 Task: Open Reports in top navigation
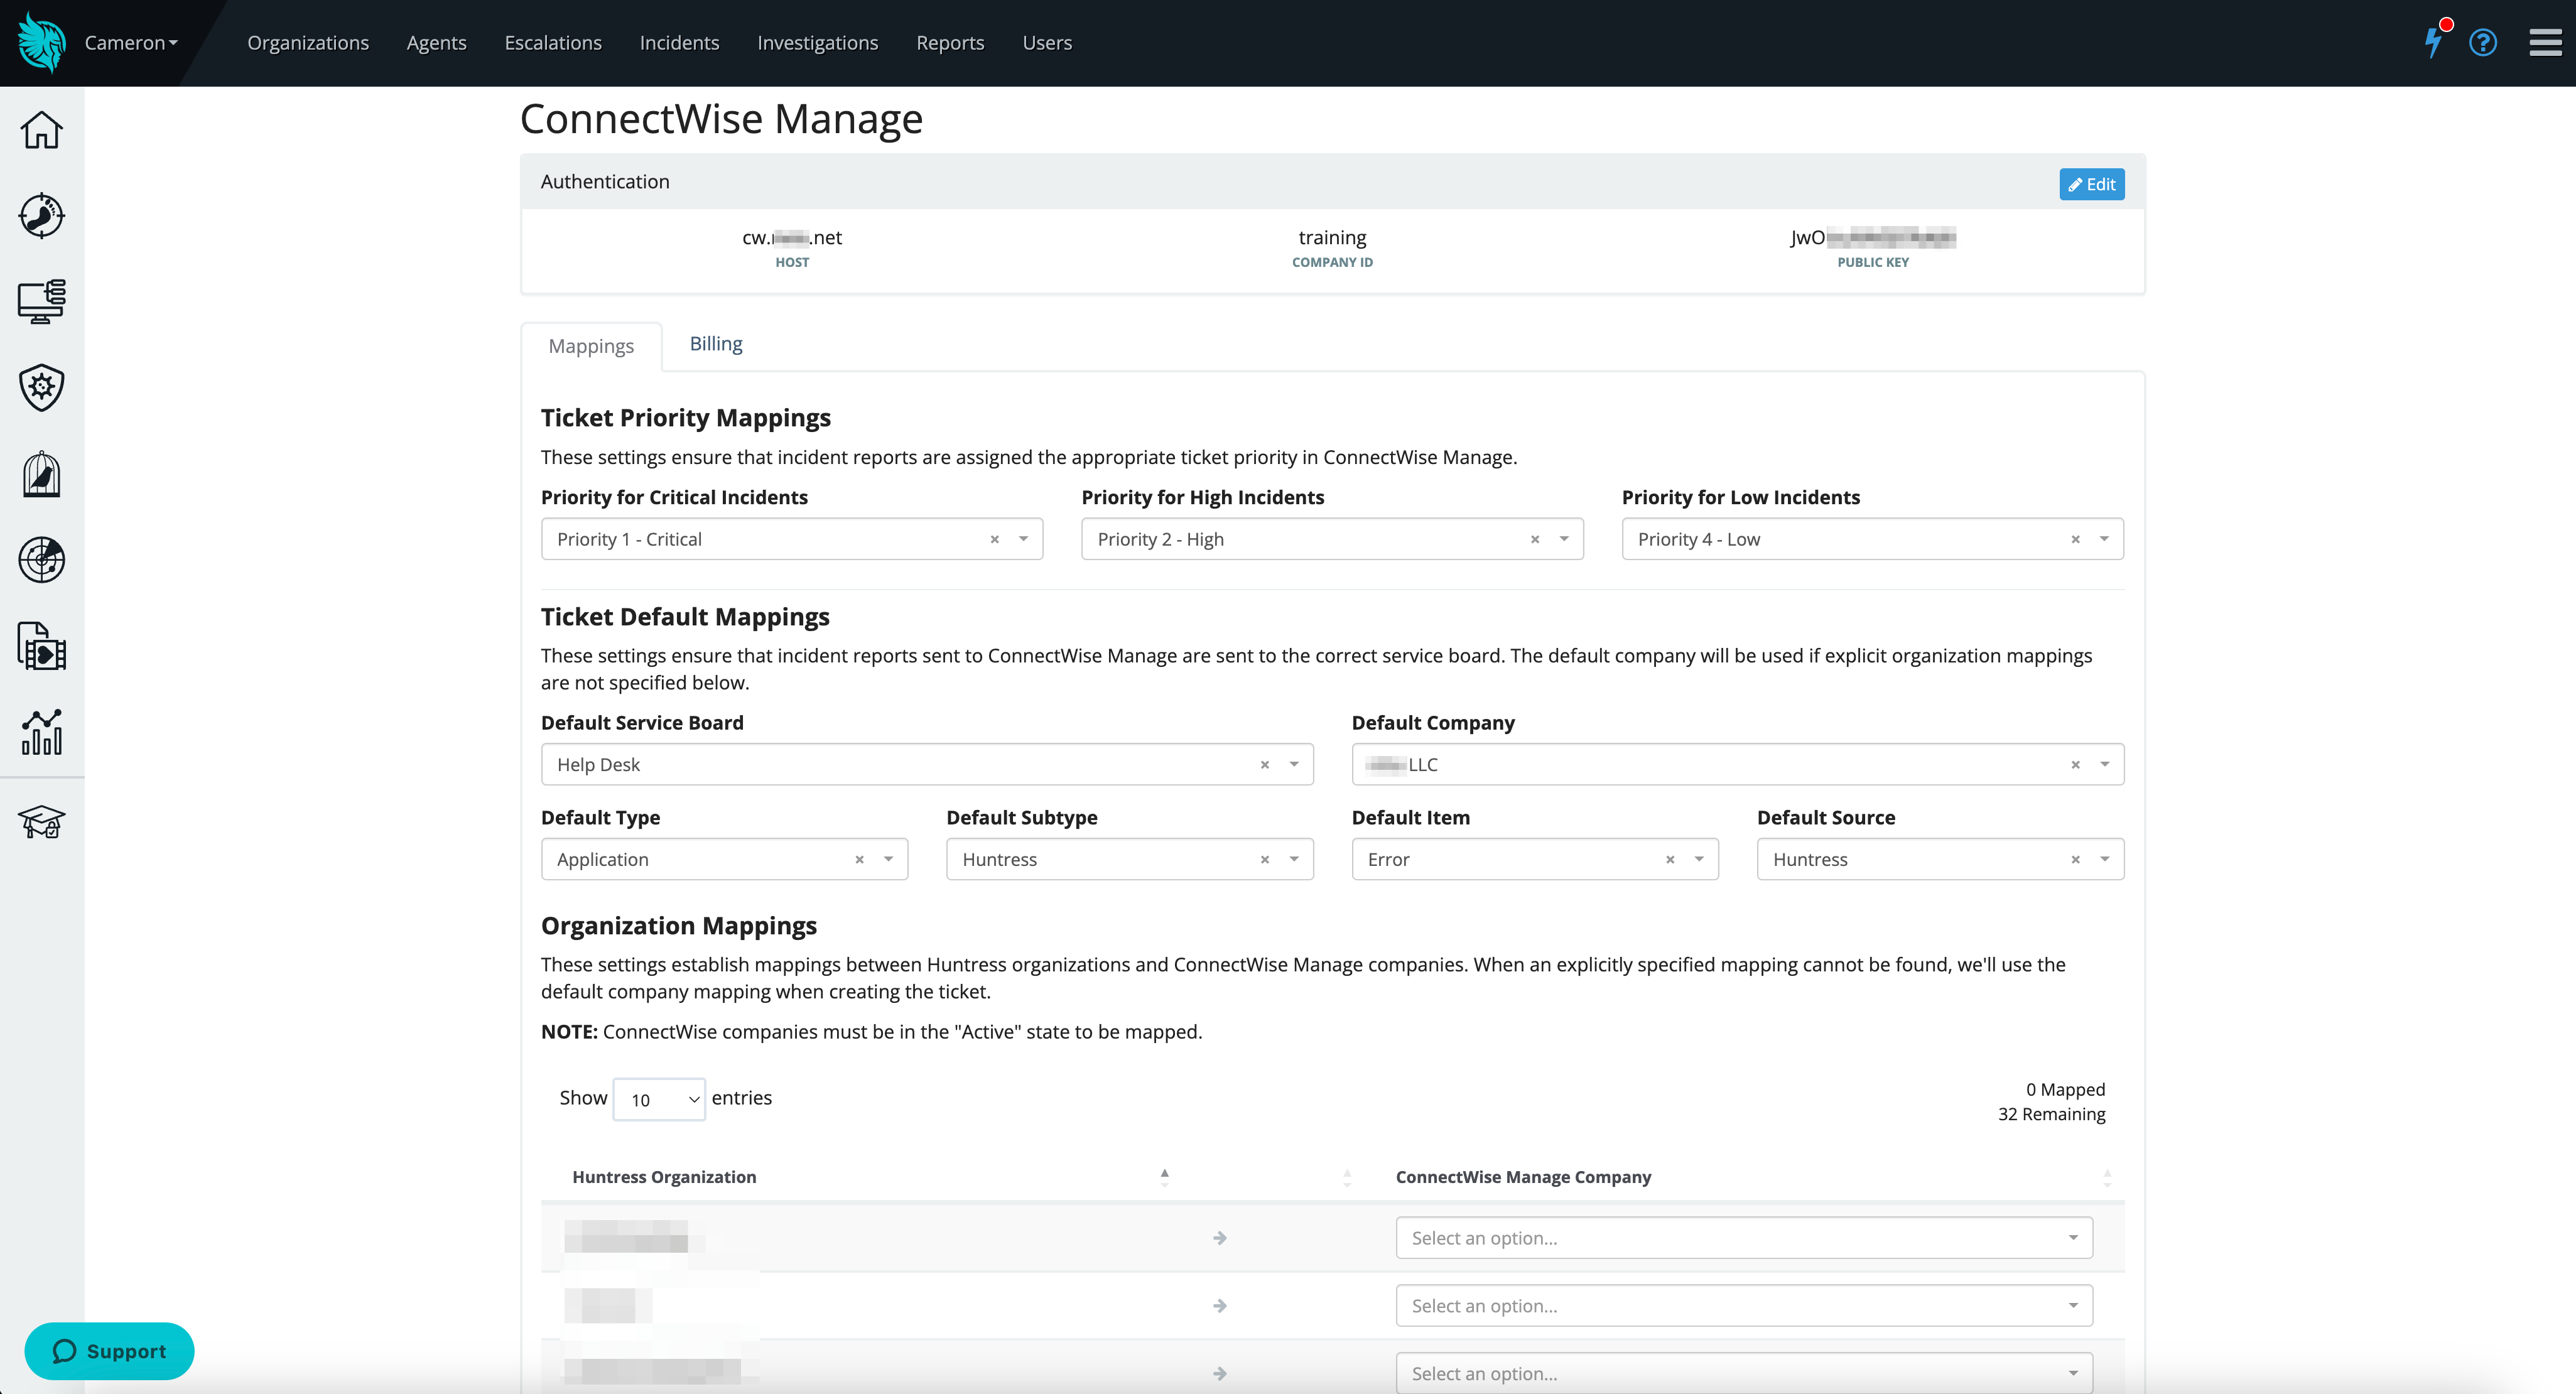(950, 43)
